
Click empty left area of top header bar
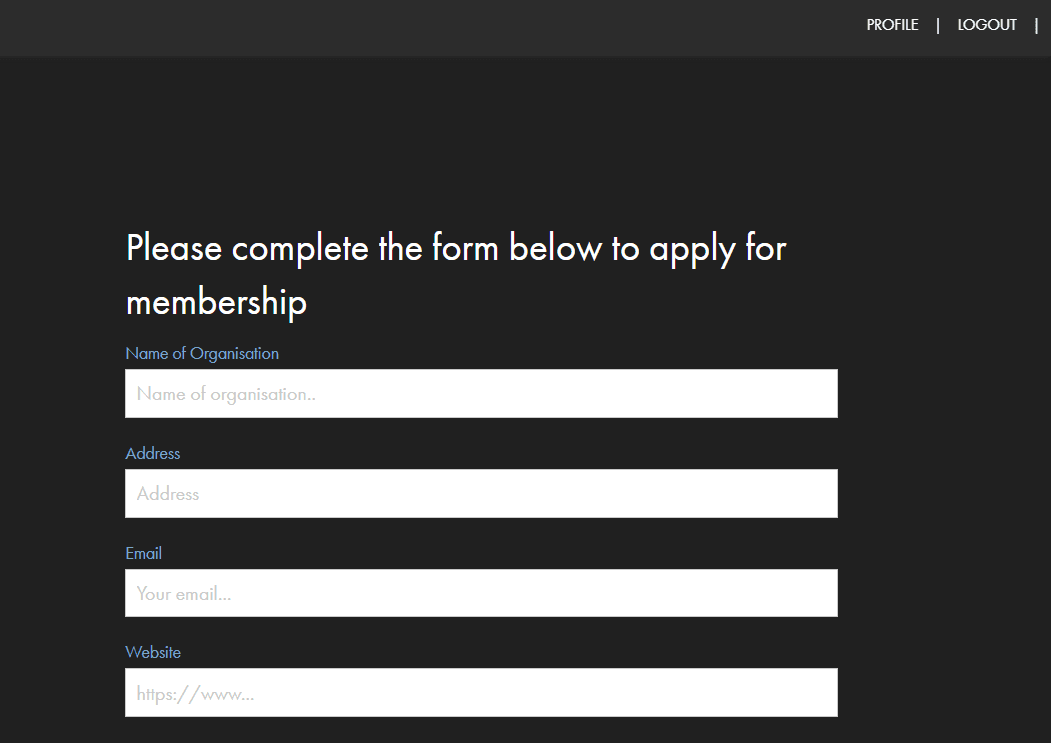[x=300, y=27]
